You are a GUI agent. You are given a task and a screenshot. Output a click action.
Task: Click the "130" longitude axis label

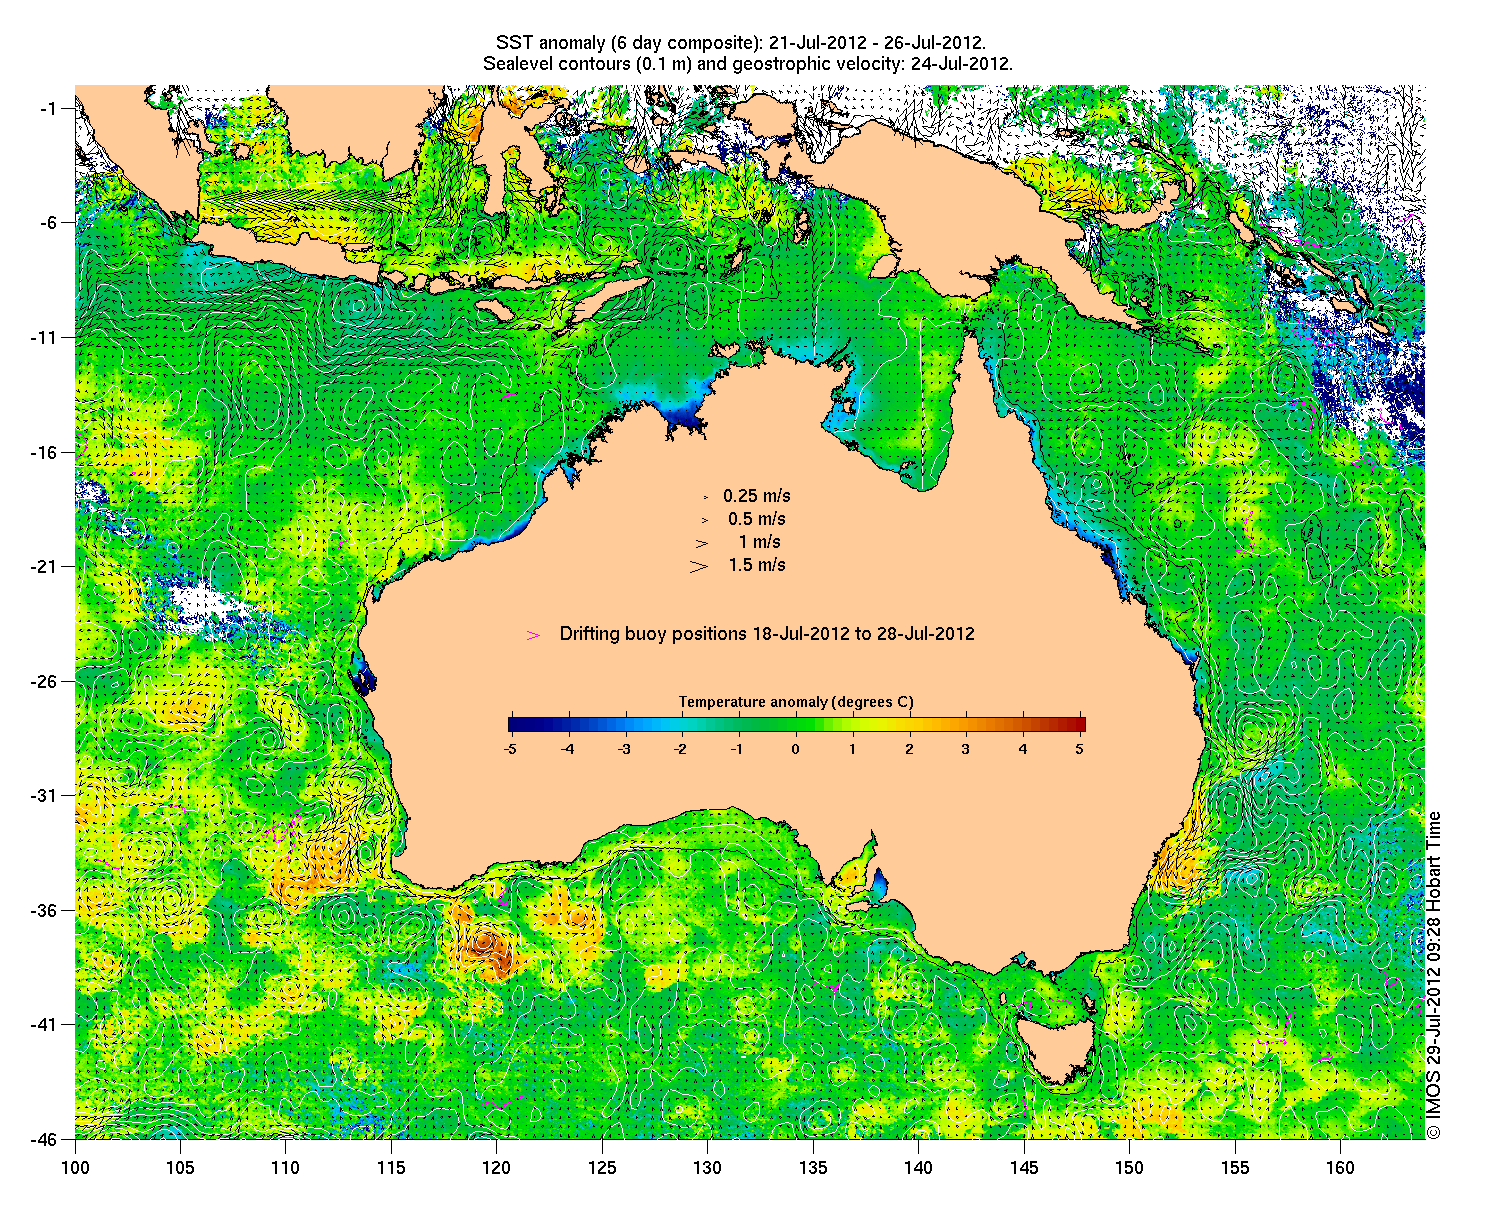[x=707, y=1168]
